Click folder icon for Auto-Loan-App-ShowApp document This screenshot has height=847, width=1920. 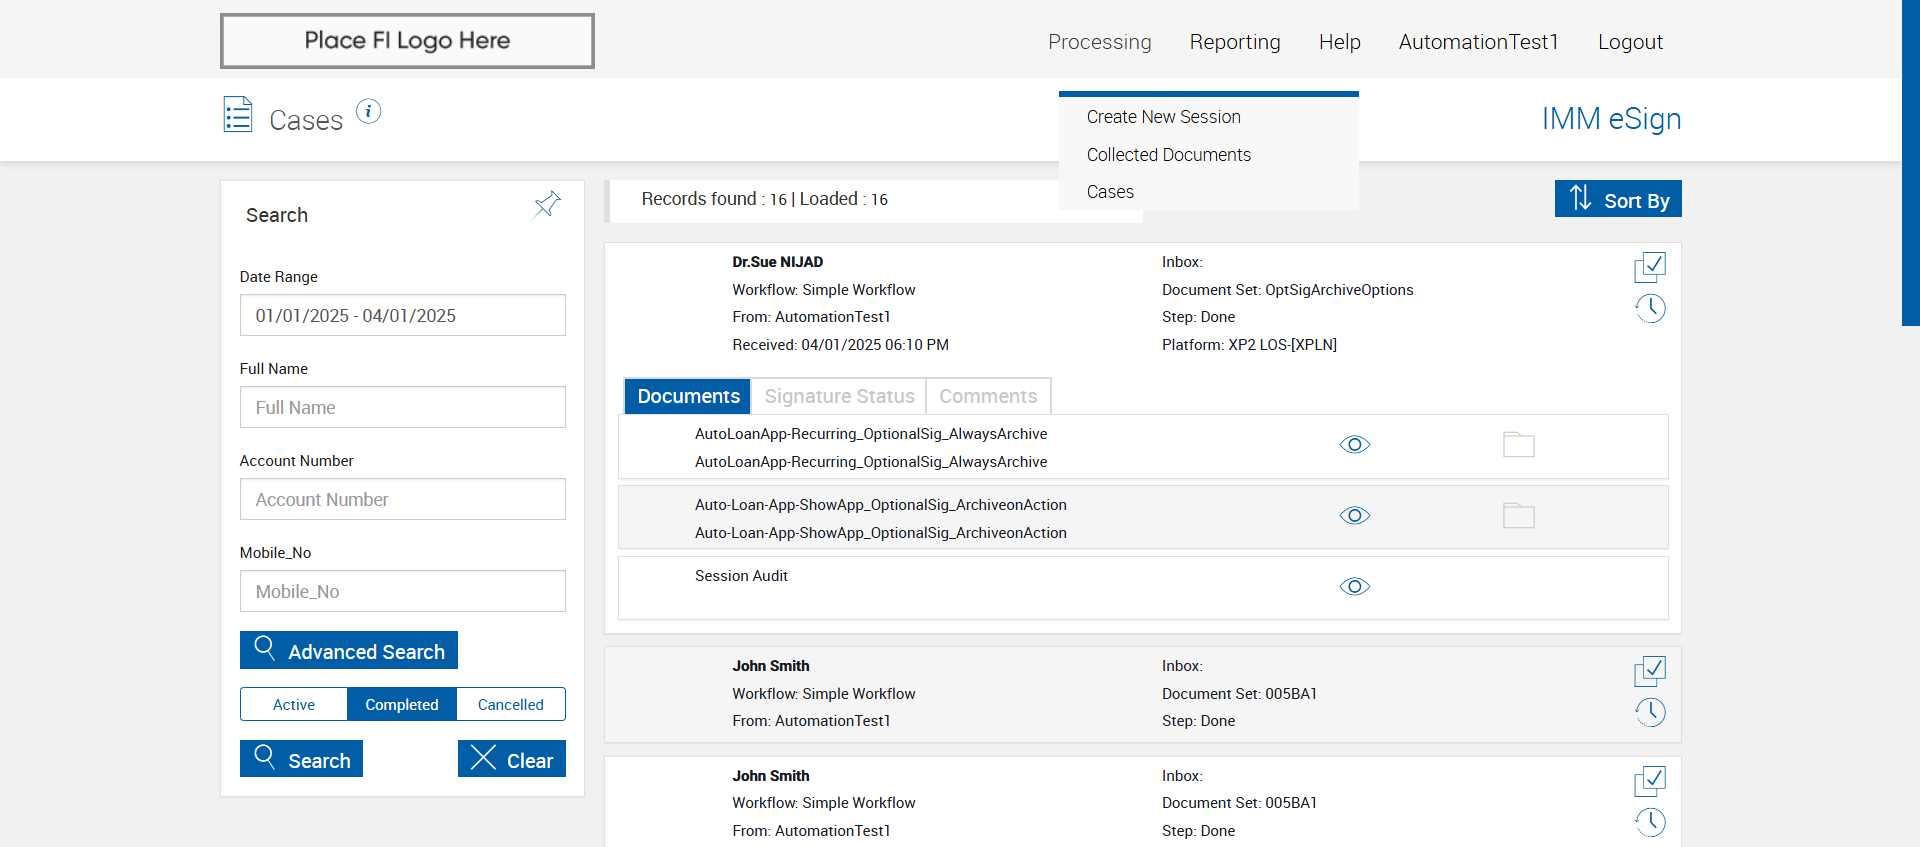tap(1518, 516)
